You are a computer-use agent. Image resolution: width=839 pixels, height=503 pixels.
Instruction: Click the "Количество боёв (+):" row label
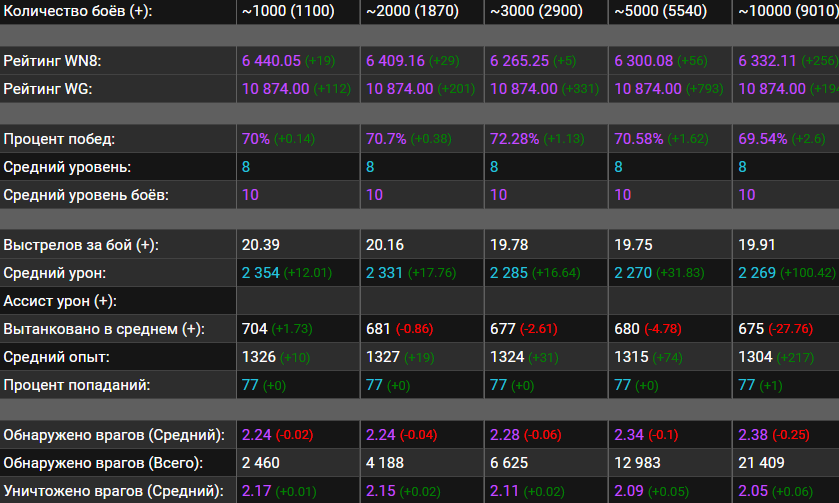(78, 11)
